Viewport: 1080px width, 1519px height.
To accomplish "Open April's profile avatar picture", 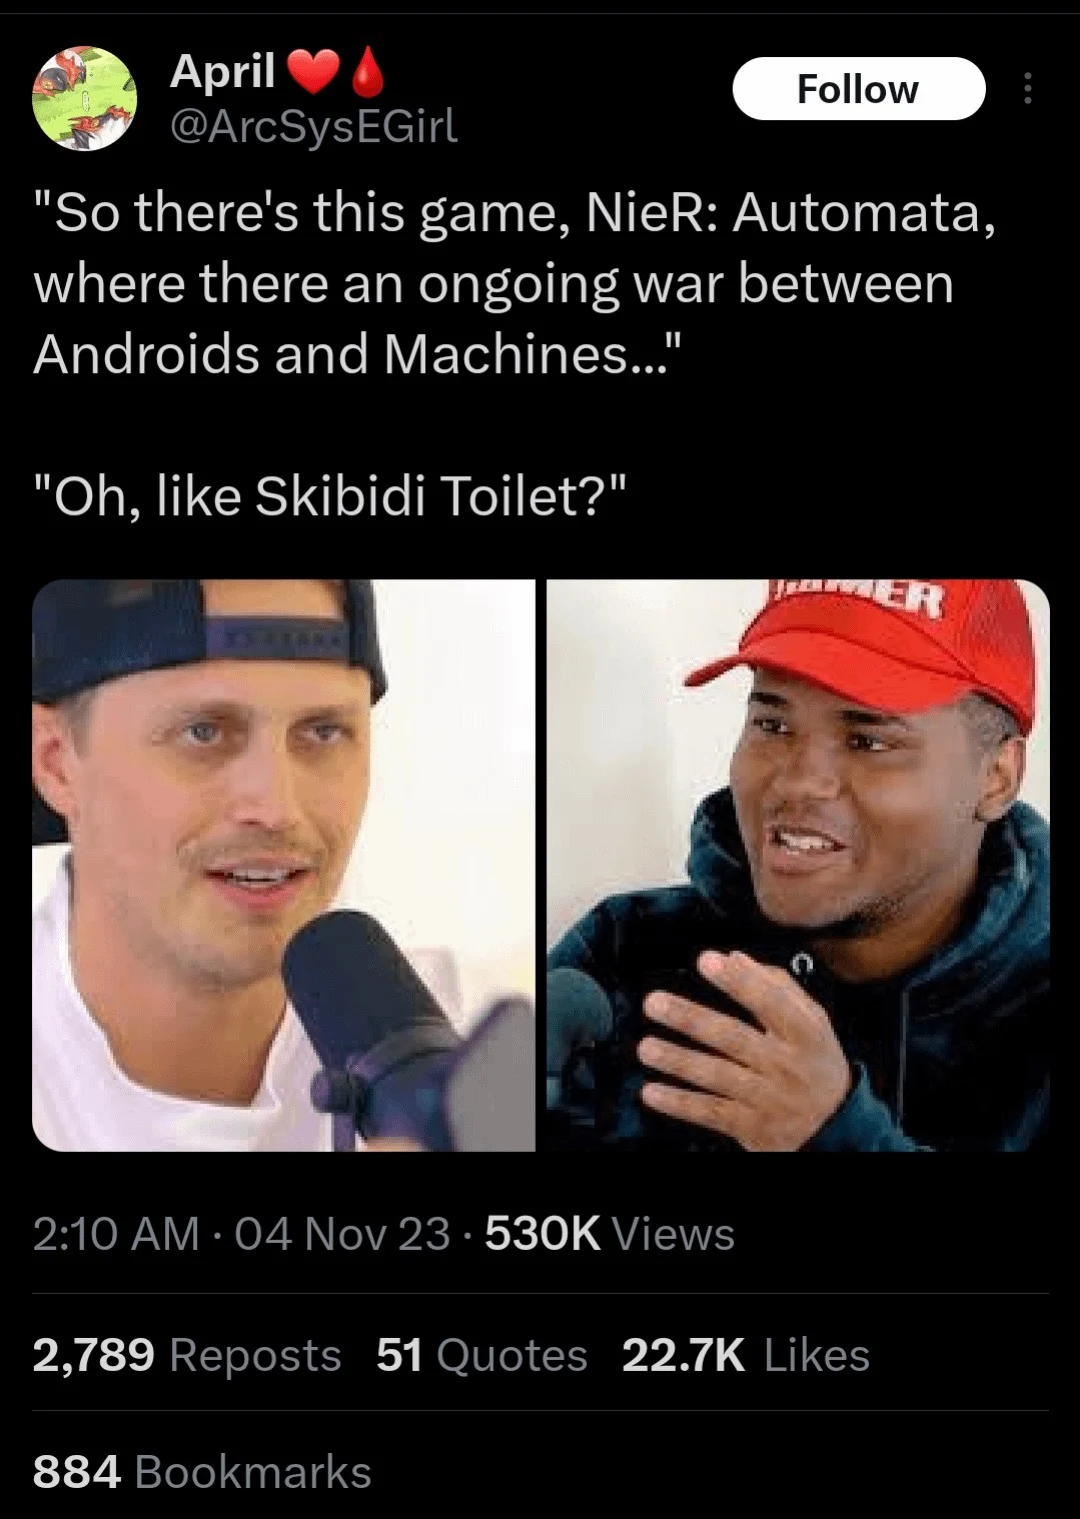I will tap(85, 98).
